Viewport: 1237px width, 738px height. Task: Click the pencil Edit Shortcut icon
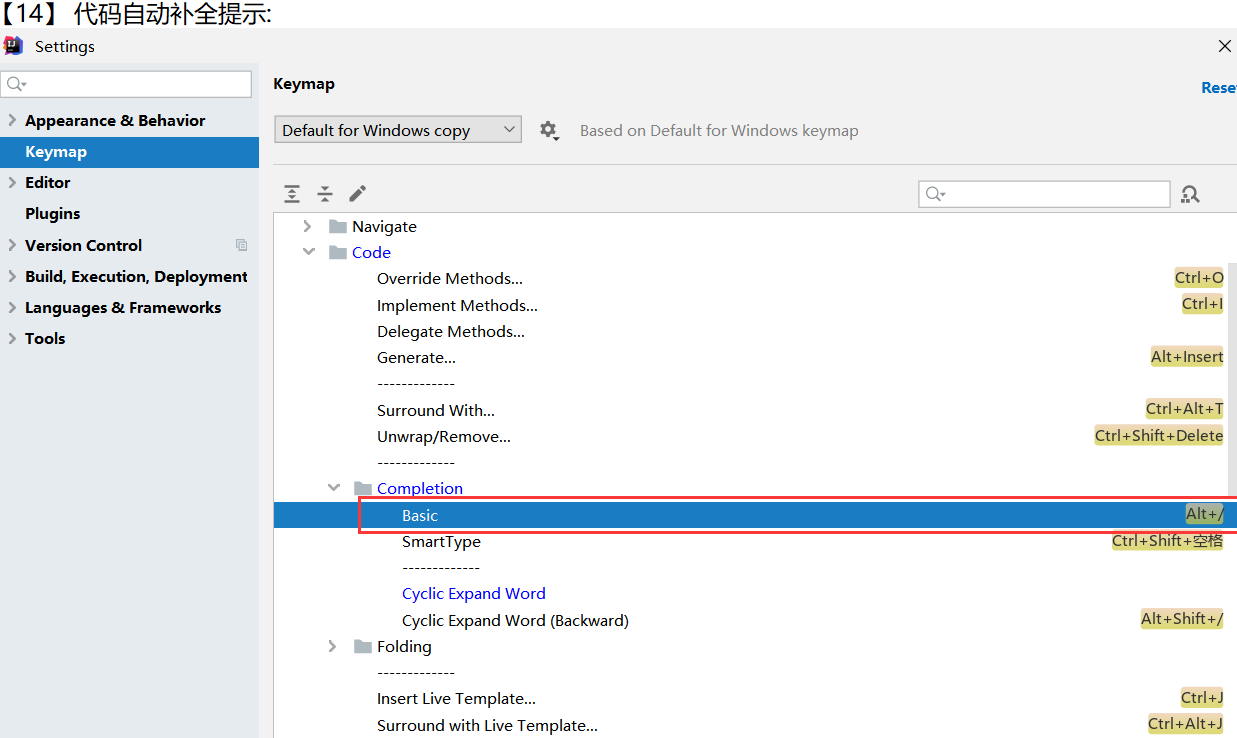tap(358, 194)
